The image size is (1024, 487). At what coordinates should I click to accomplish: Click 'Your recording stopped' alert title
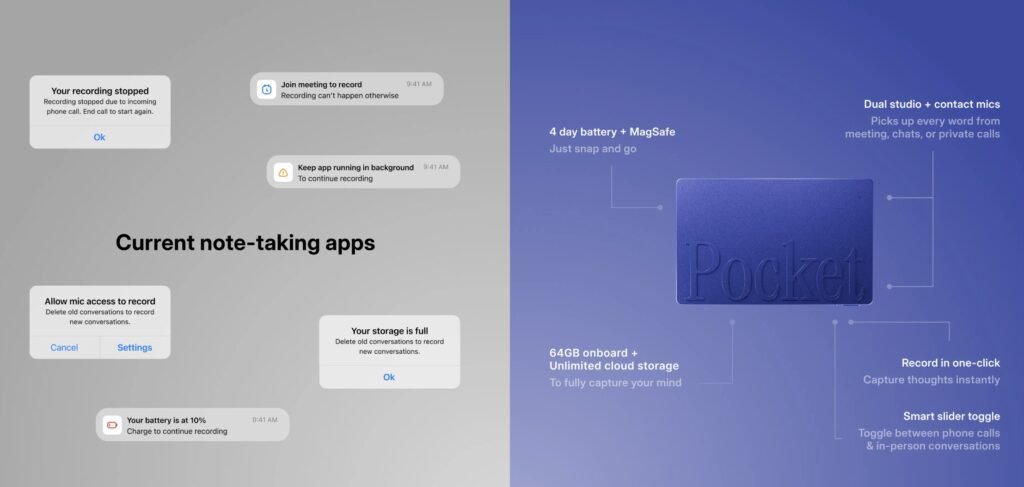point(100,91)
